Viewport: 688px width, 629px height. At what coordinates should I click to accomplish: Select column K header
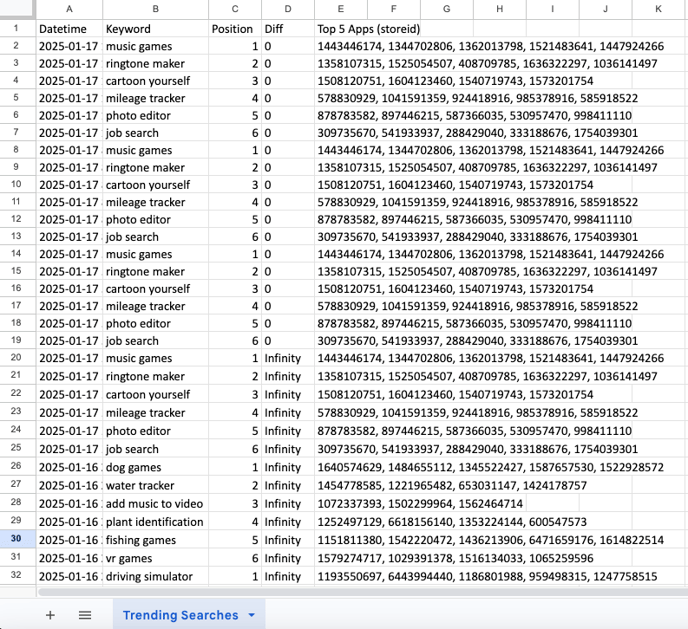click(659, 9)
